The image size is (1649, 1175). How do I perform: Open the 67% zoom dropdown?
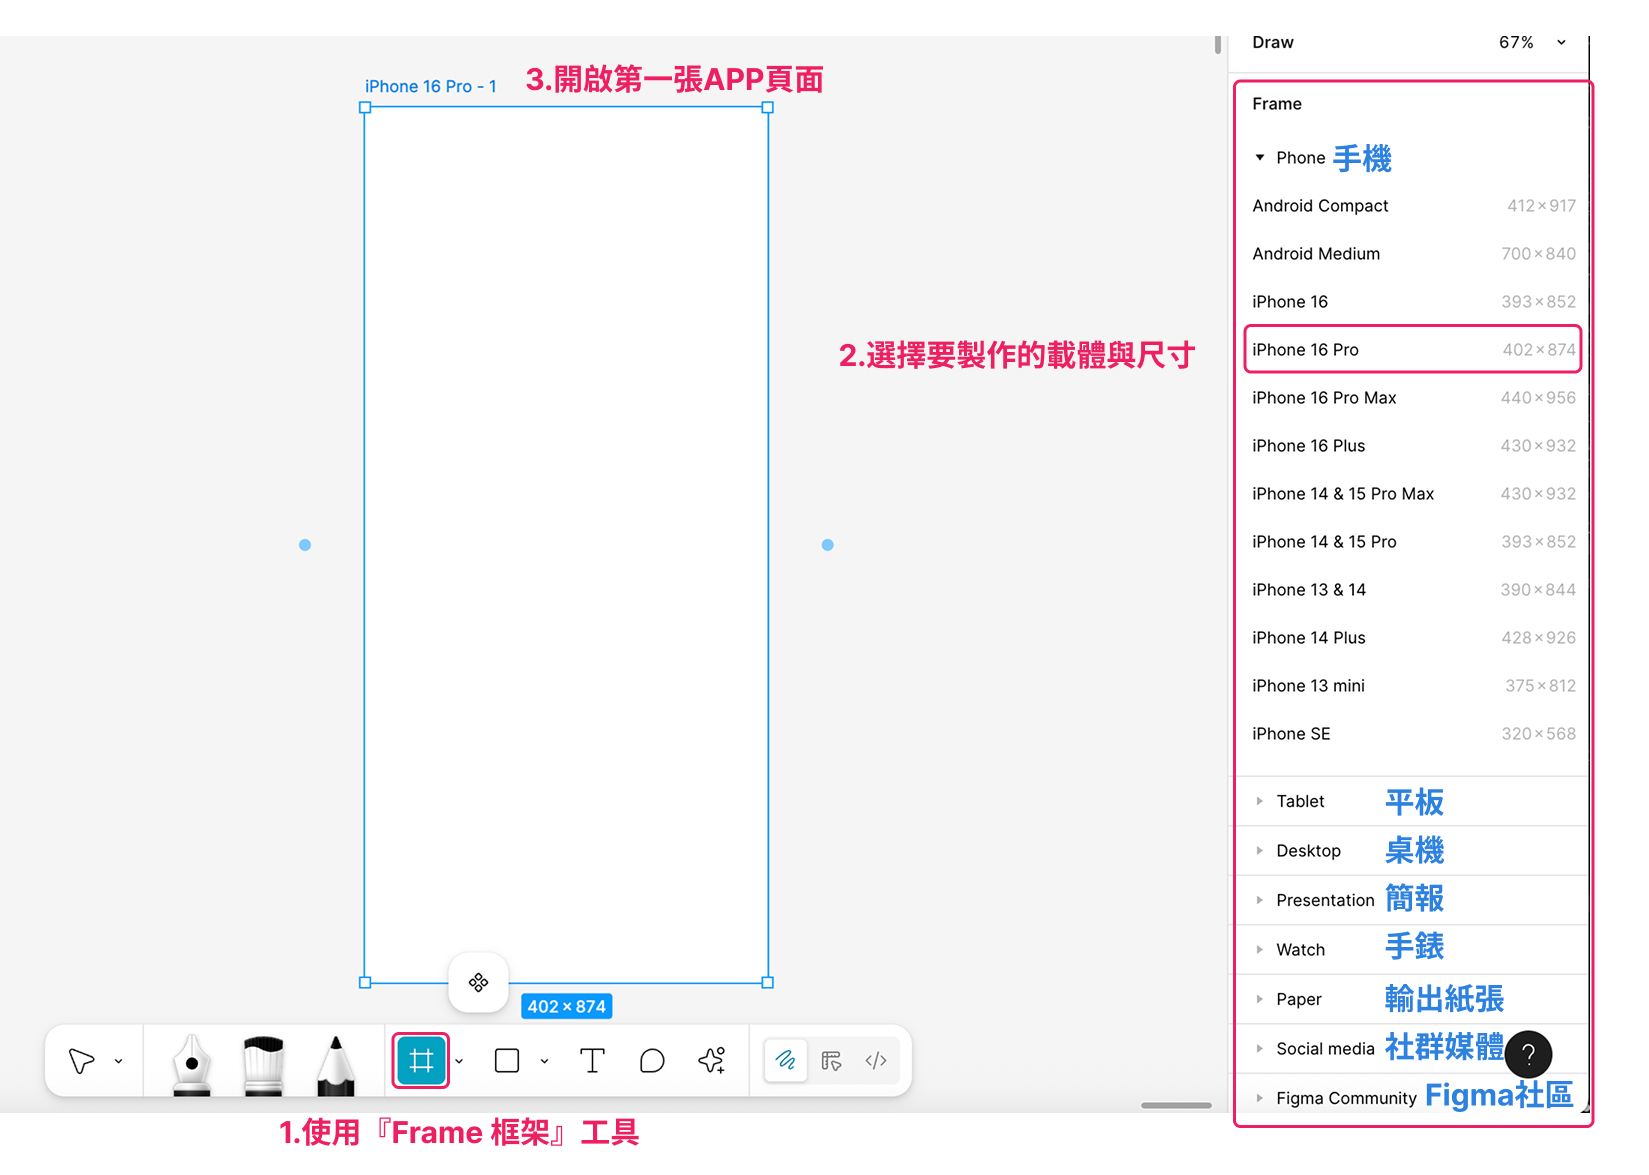(x=1531, y=42)
